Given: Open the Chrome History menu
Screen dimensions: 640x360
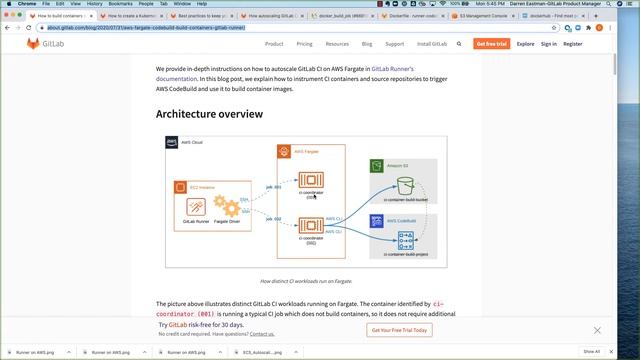Looking at the screenshot, I should point(94,4).
